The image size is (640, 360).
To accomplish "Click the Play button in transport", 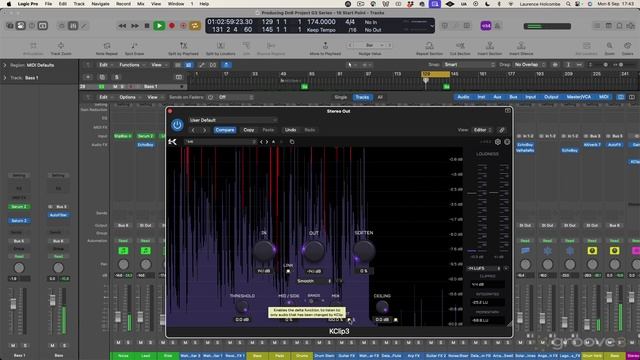I will 159,26.
